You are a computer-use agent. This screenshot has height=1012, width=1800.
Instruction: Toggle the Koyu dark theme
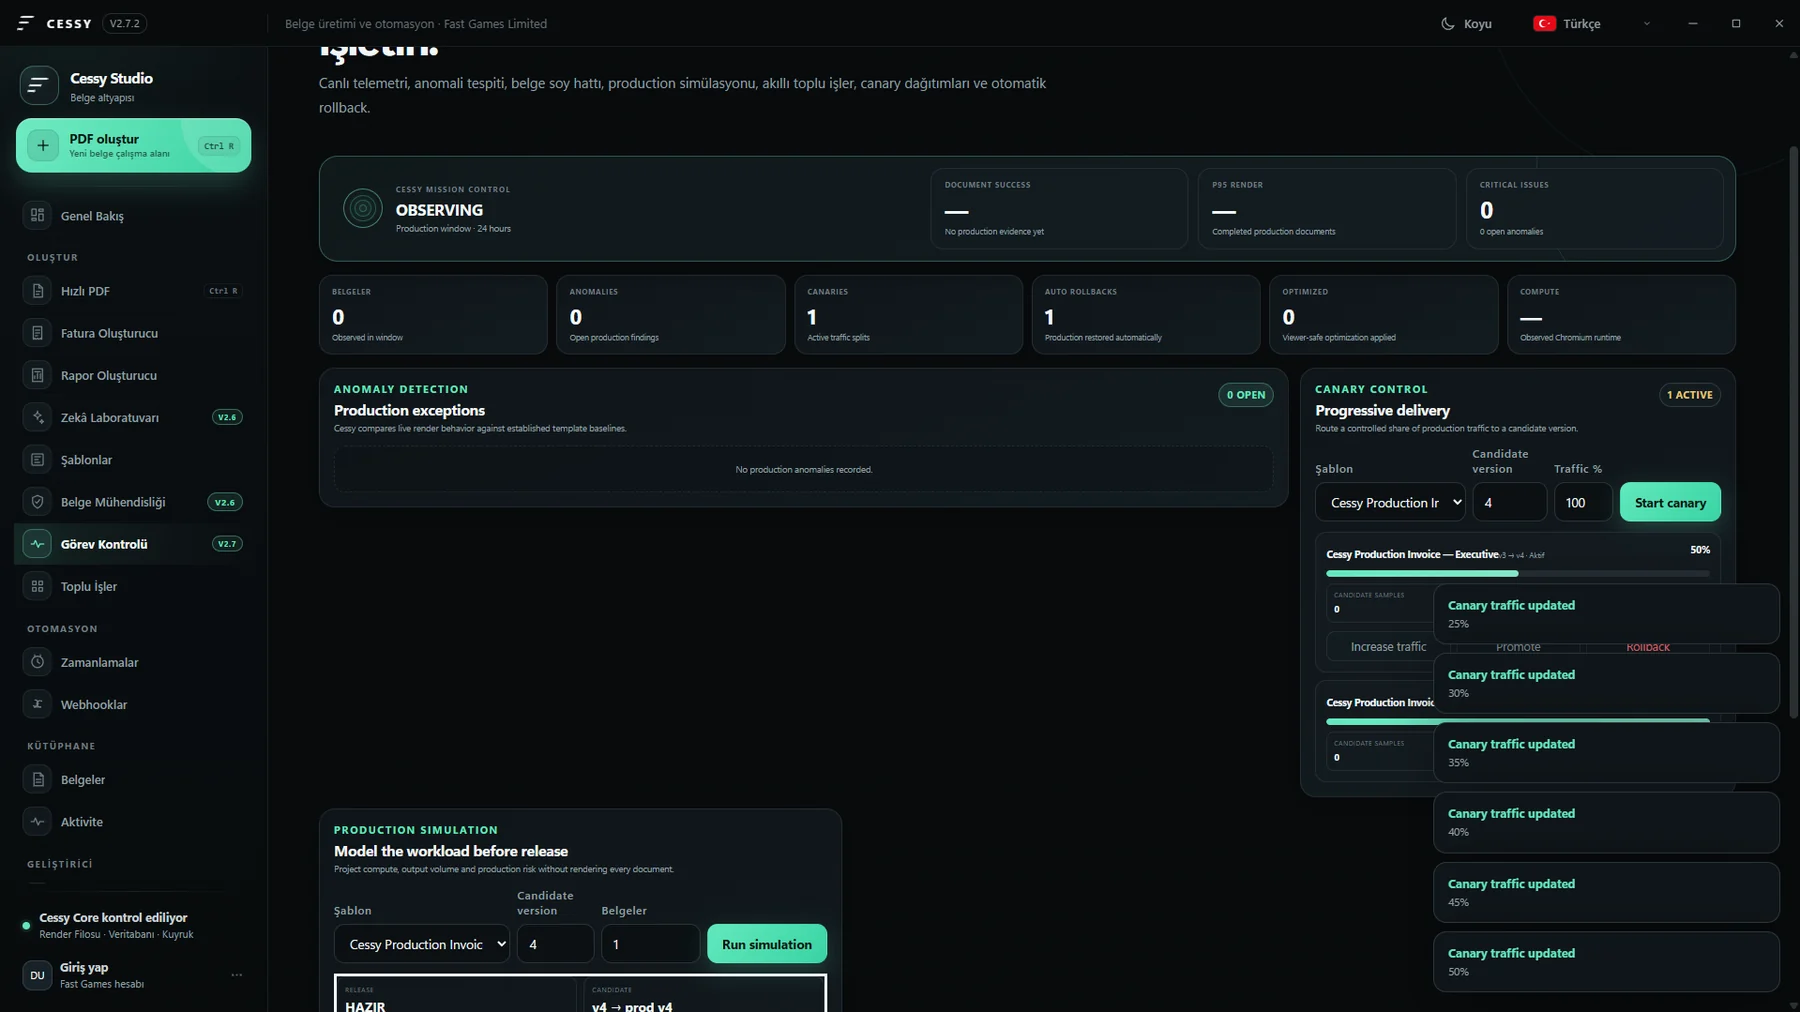pyautogui.click(x=1466, y=23)
